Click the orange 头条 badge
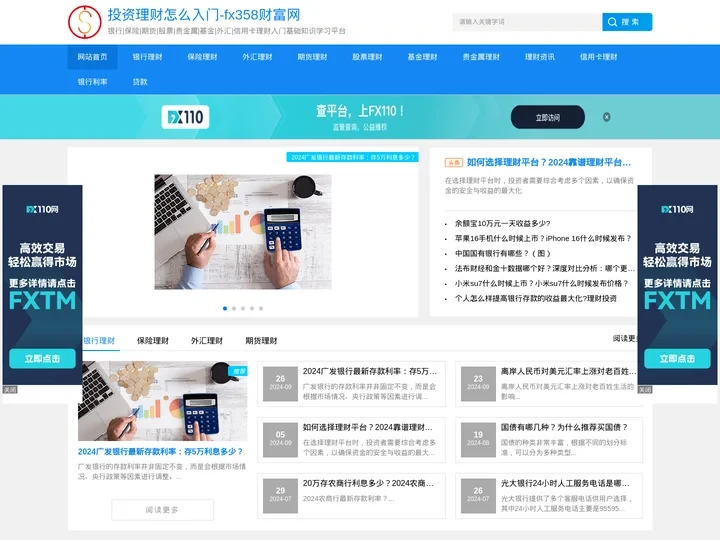 coord(454,163)
